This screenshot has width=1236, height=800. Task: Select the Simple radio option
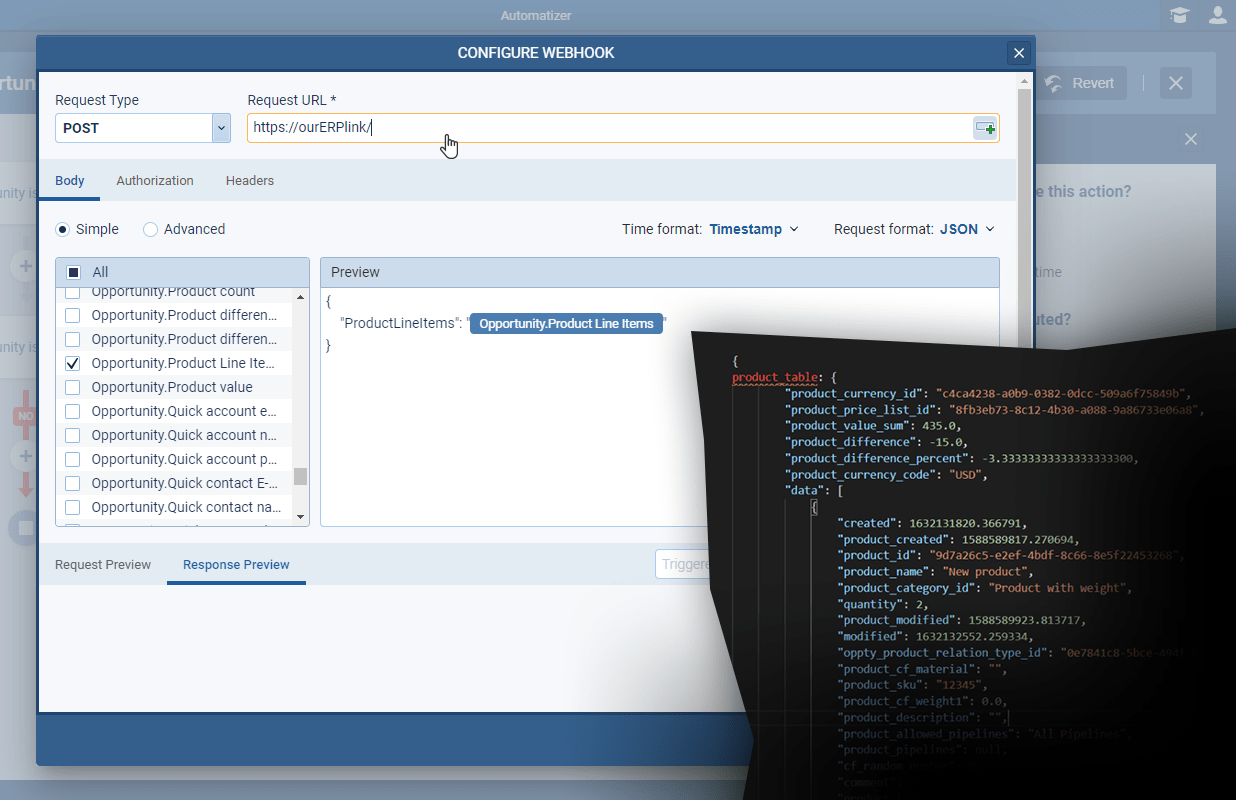(x=63, y=229)
